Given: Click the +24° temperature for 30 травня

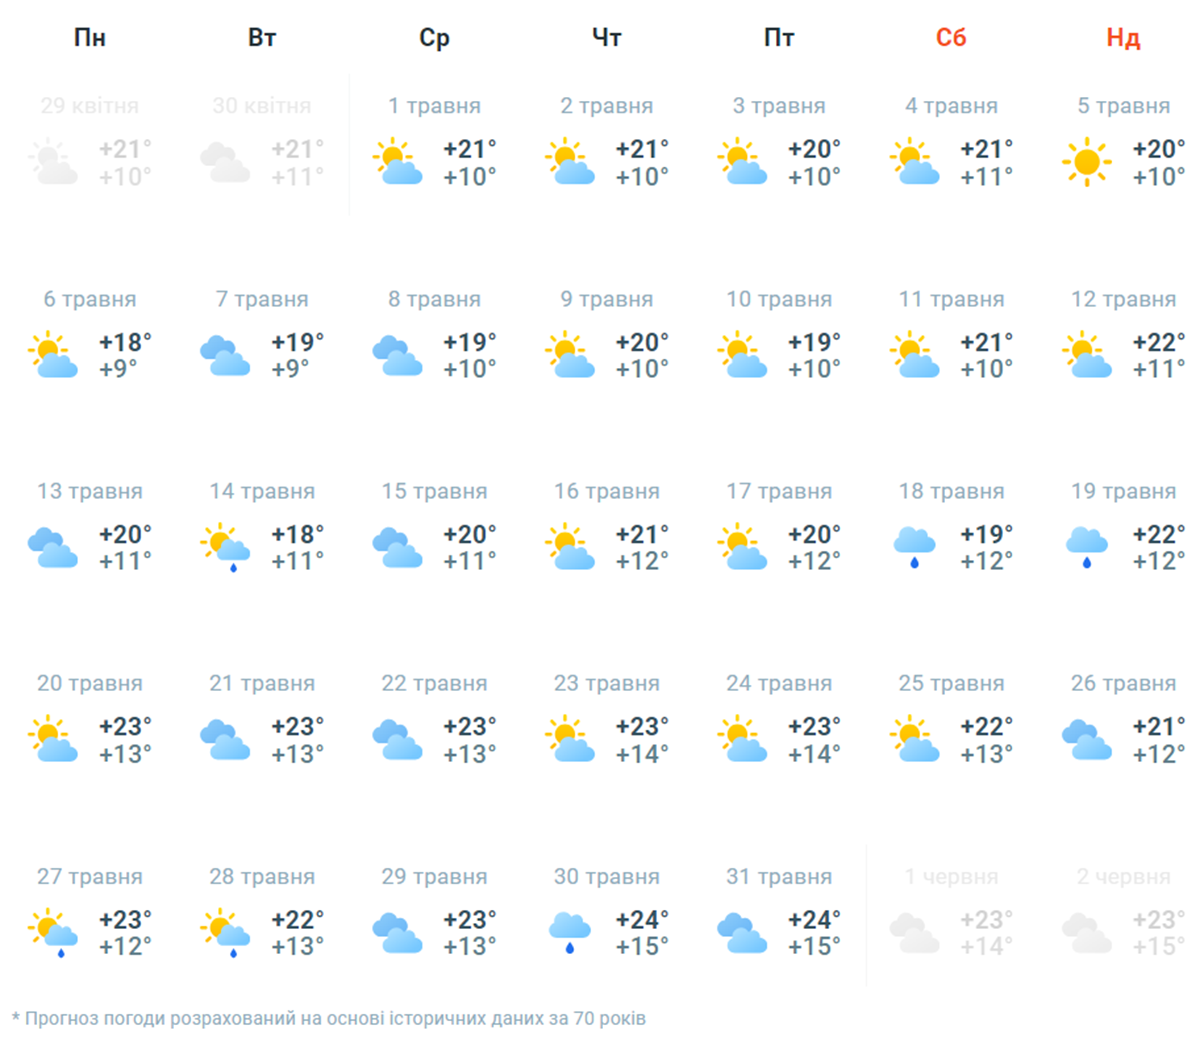Looking at the screenshot, I should (642, 918).
